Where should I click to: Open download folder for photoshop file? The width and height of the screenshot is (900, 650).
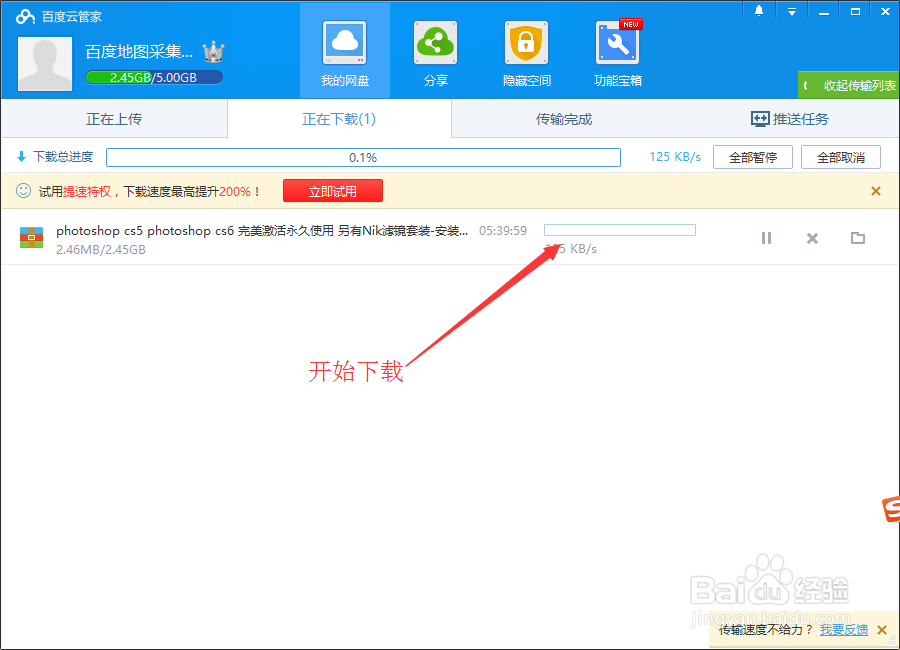858,238
